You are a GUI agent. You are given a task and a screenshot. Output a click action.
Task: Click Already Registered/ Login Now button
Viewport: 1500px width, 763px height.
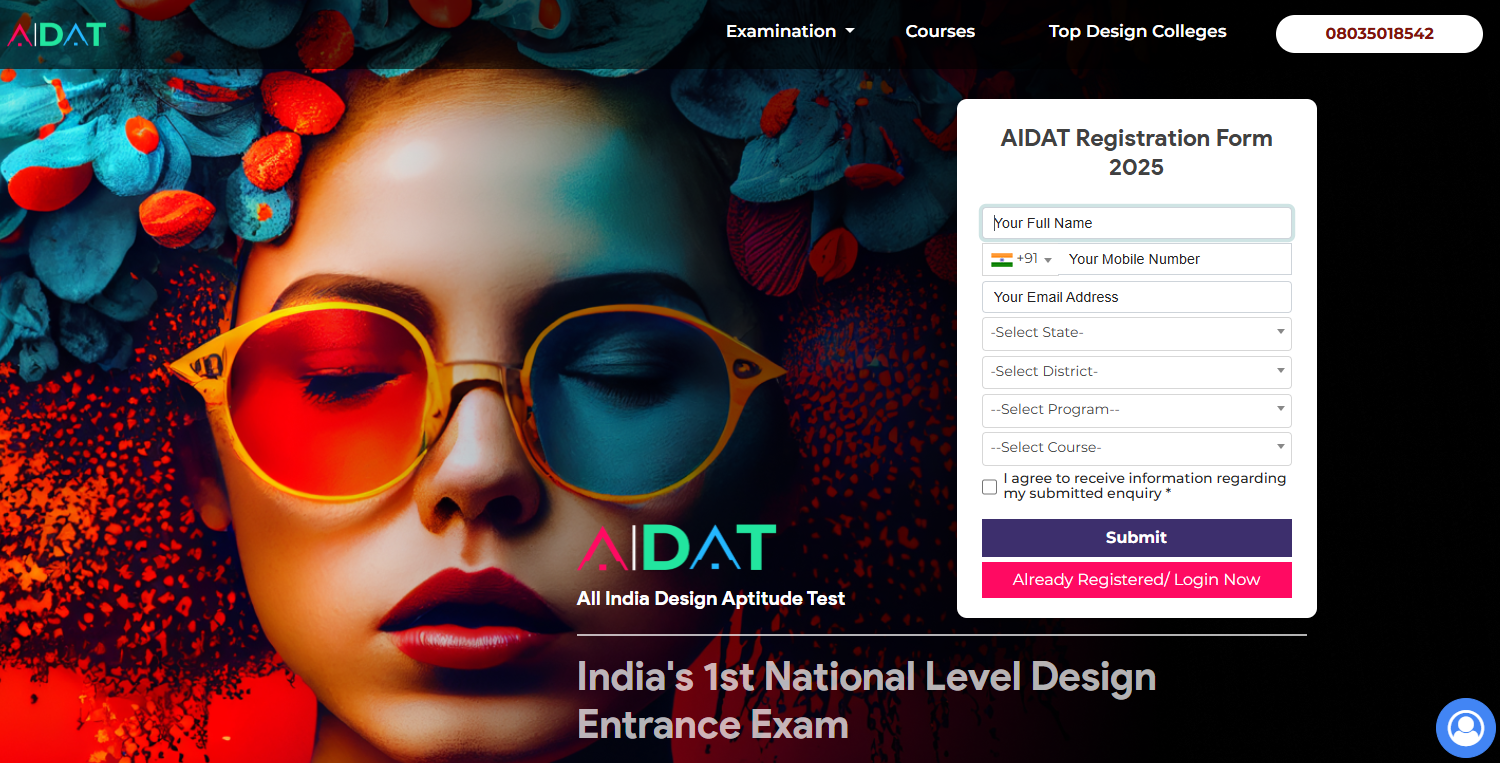tap(1137, 580)
